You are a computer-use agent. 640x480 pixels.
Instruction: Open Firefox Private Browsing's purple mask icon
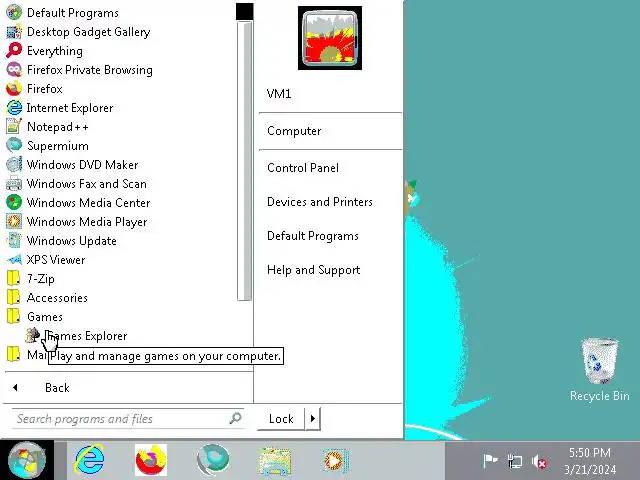point(14,70)
